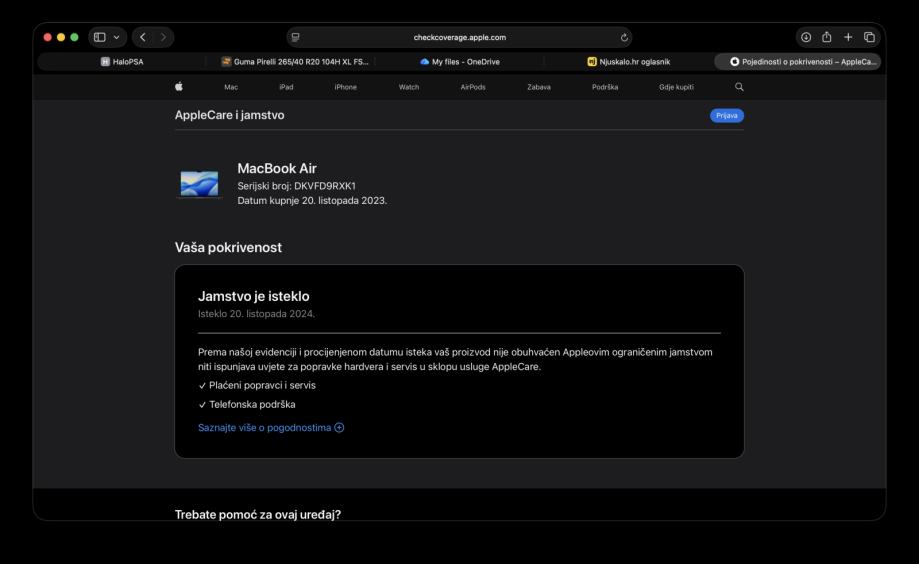Open Podrška in Apple navigation bar

(x=605, y=87)
